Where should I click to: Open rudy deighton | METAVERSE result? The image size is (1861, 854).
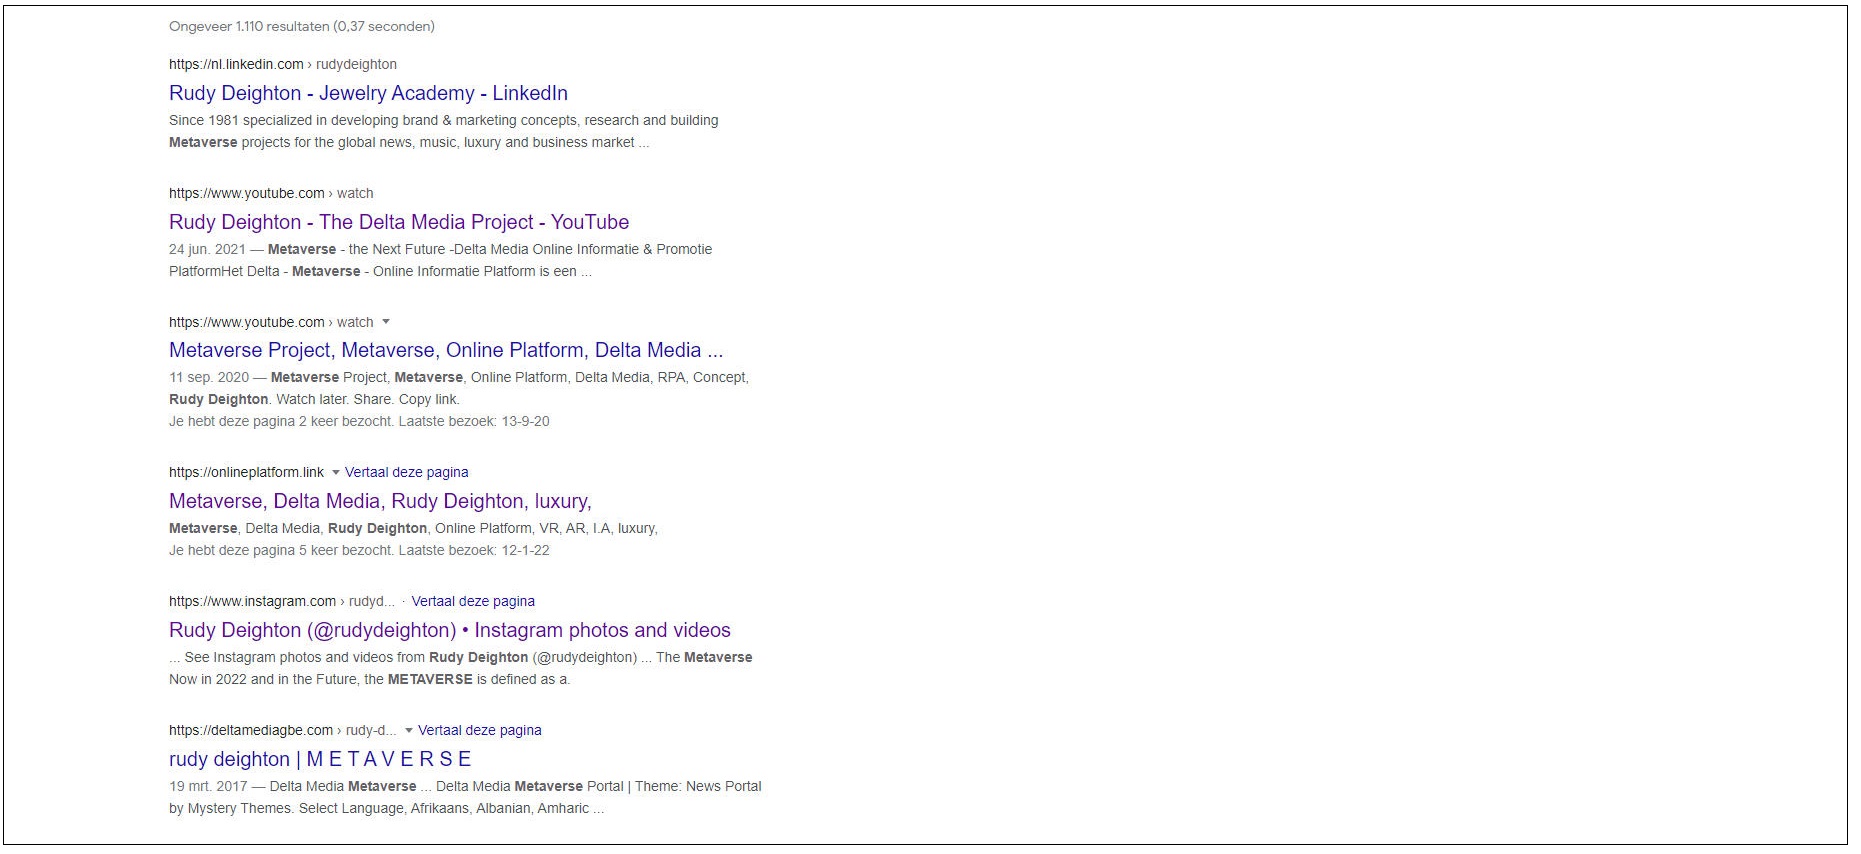click(x=320, y=759)
